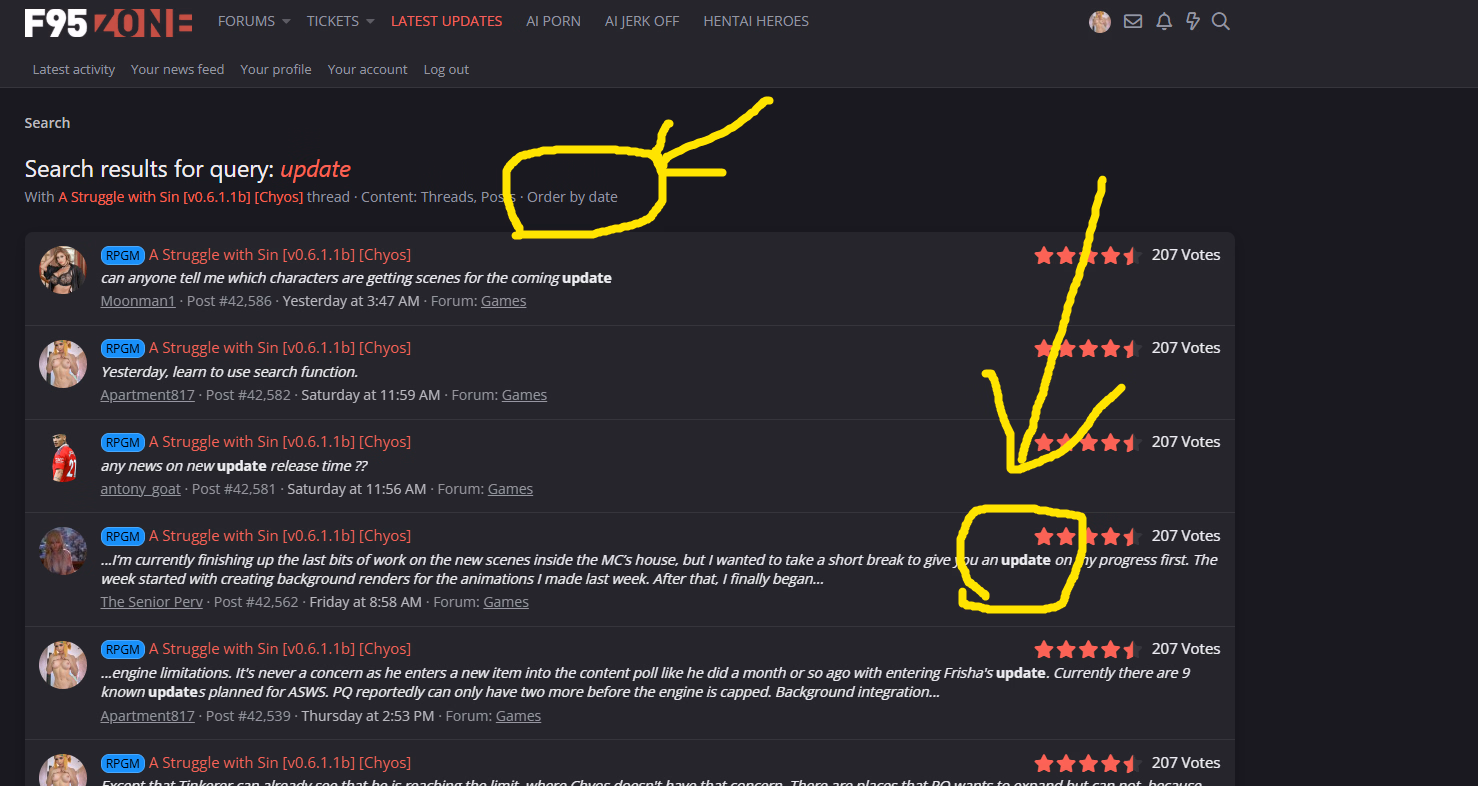Viewport: 1478px width, 786px height.
Task: Open search with the magnifier icon
Action: point(1220,21)
